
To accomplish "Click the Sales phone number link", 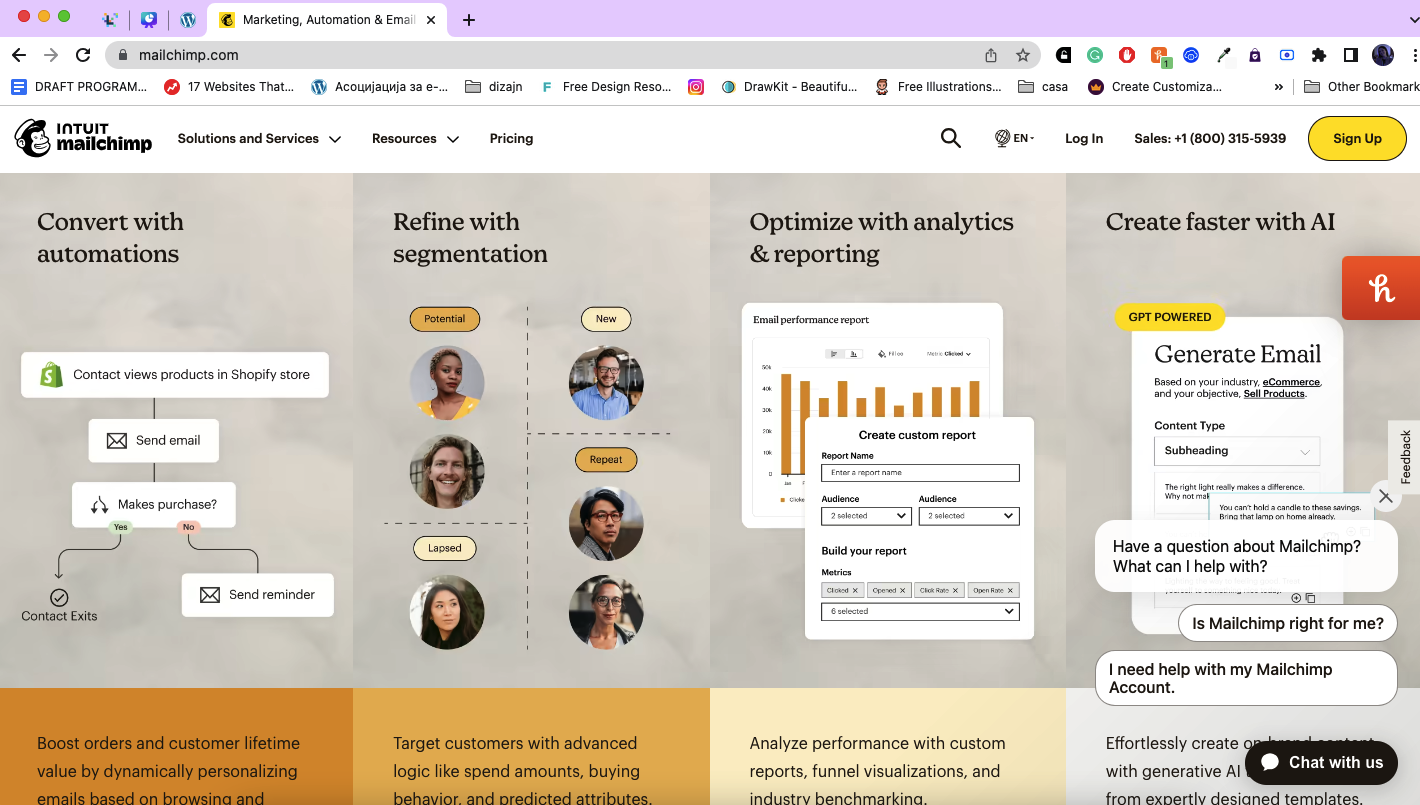I will coord(1210,138).
